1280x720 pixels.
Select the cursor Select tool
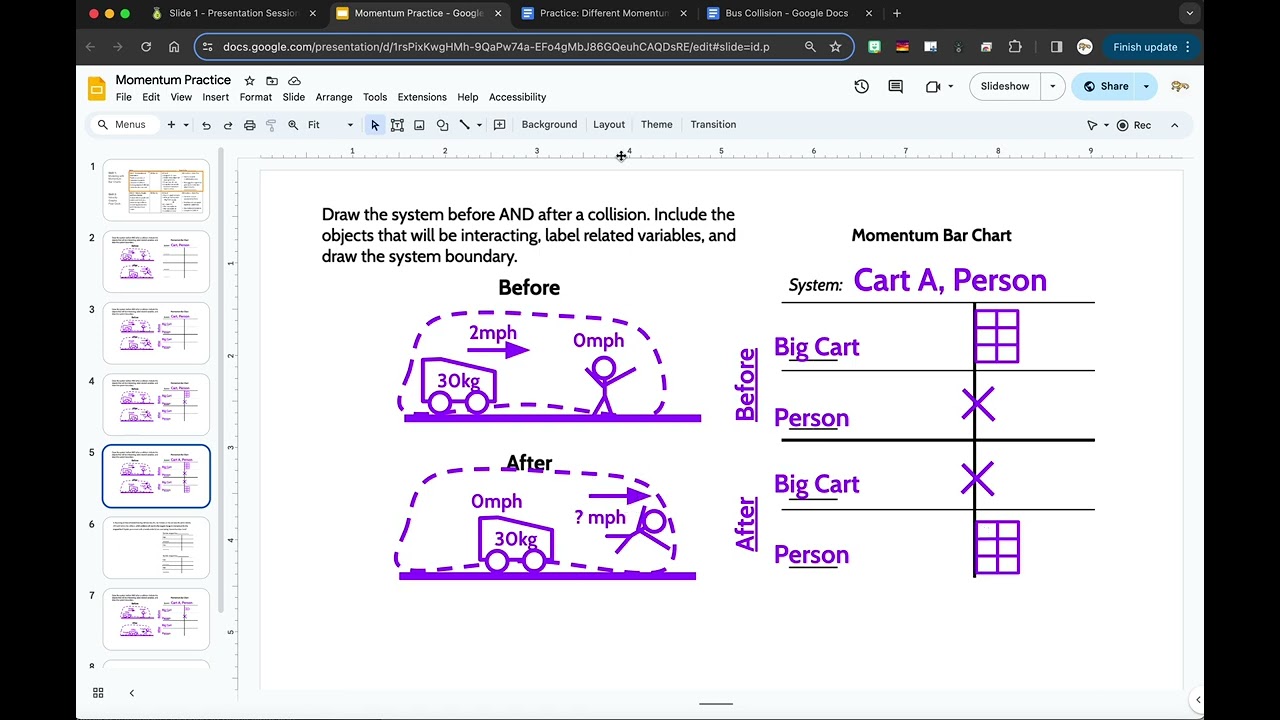click(375, 125)
